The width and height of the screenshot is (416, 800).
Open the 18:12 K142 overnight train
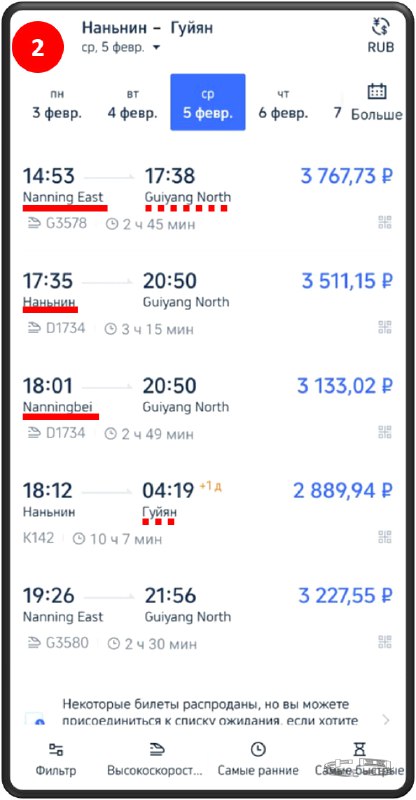pyautogui.click(x=208, y=514)
